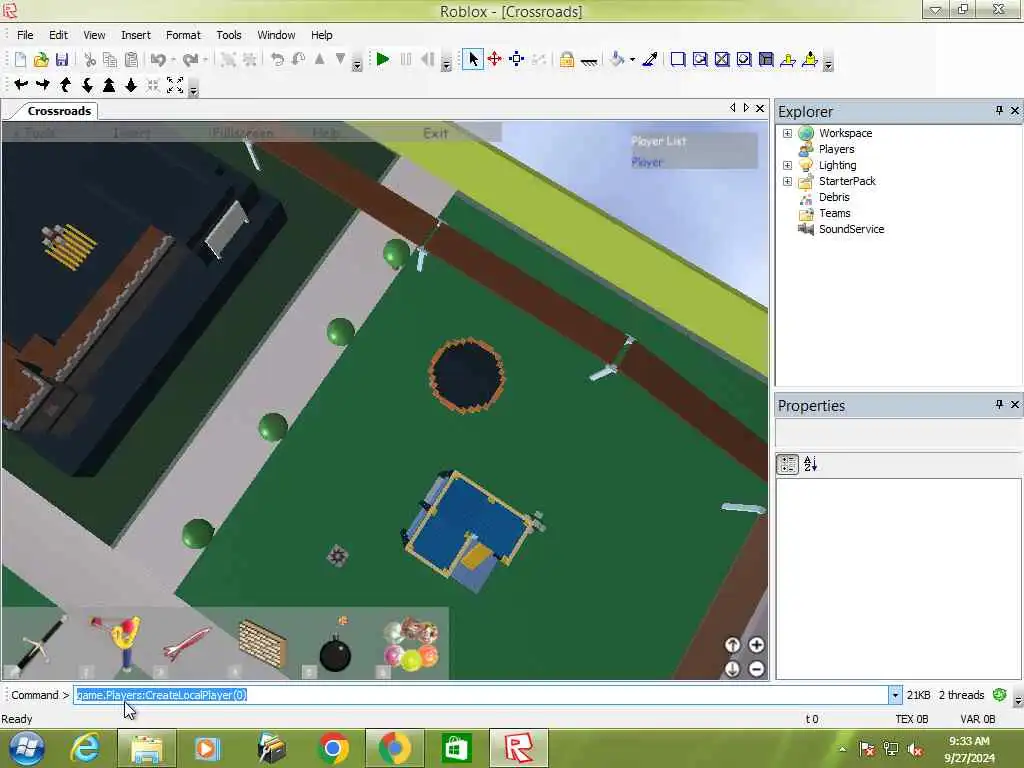The height and width of the screenshot is (768, 1024).
Task: Select the arrow selection tool
Action: [x=473, y=59]
